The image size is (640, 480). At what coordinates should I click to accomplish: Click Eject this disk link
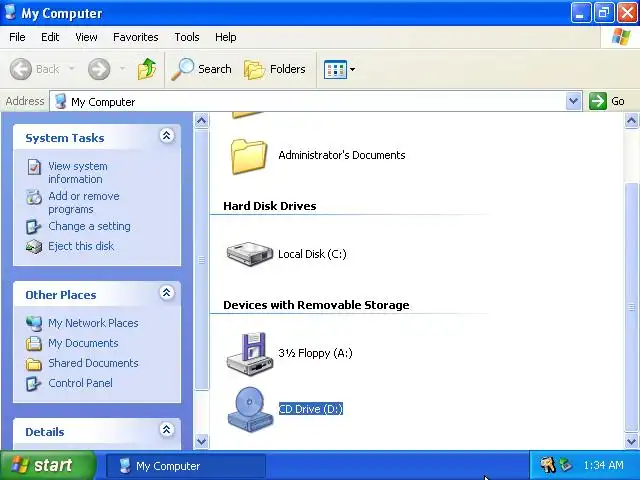81,246
